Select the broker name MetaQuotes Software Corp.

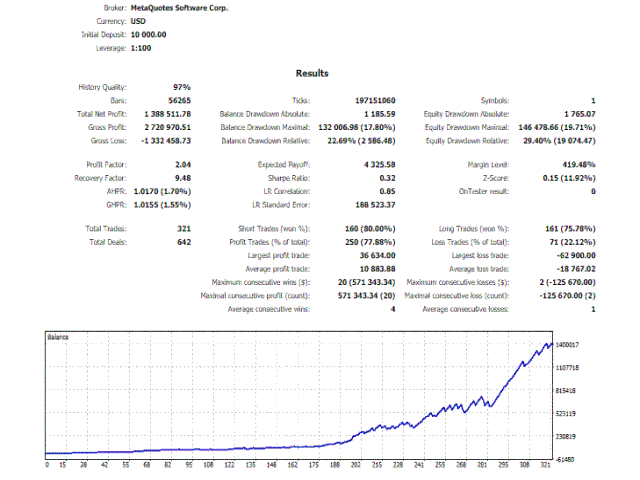[x=179, y=8]
